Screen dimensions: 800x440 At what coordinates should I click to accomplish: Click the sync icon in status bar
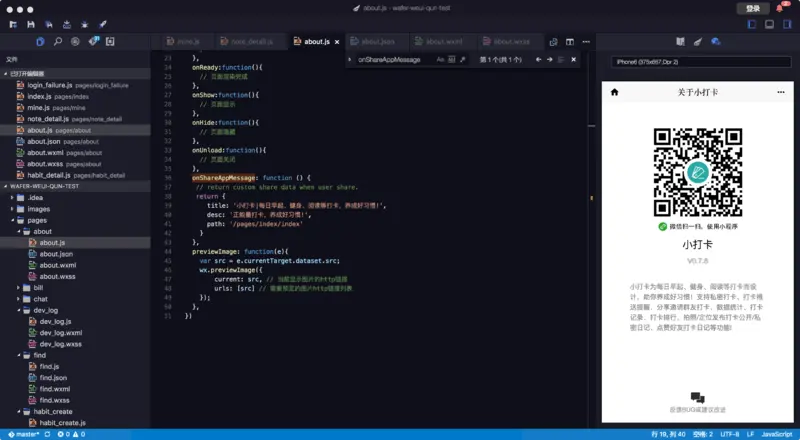pos(47,434)
